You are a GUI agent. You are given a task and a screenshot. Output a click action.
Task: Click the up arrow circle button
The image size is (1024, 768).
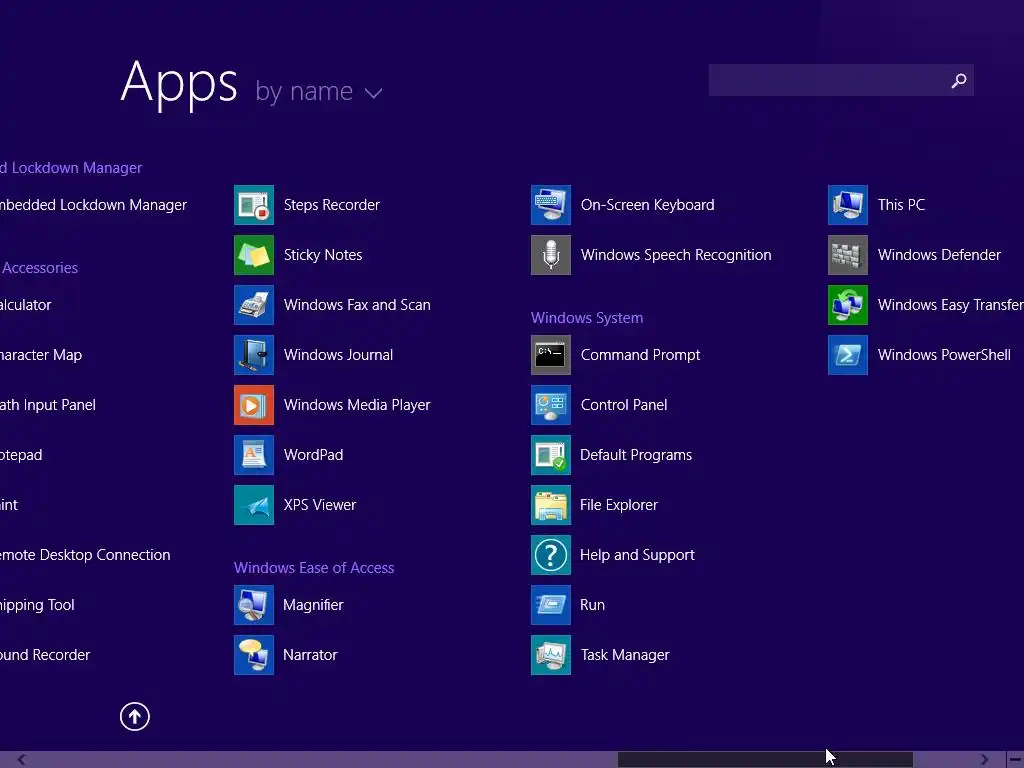(x=135, y=716)
